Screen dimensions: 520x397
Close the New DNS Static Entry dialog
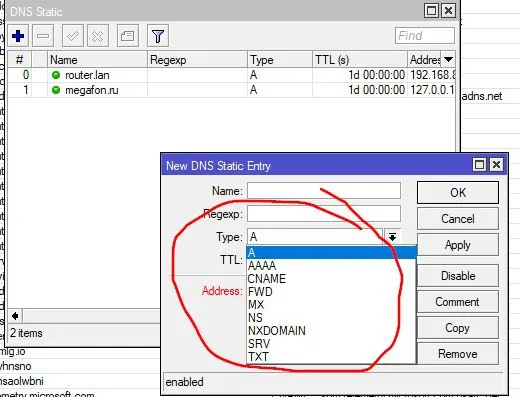(496, 164)
